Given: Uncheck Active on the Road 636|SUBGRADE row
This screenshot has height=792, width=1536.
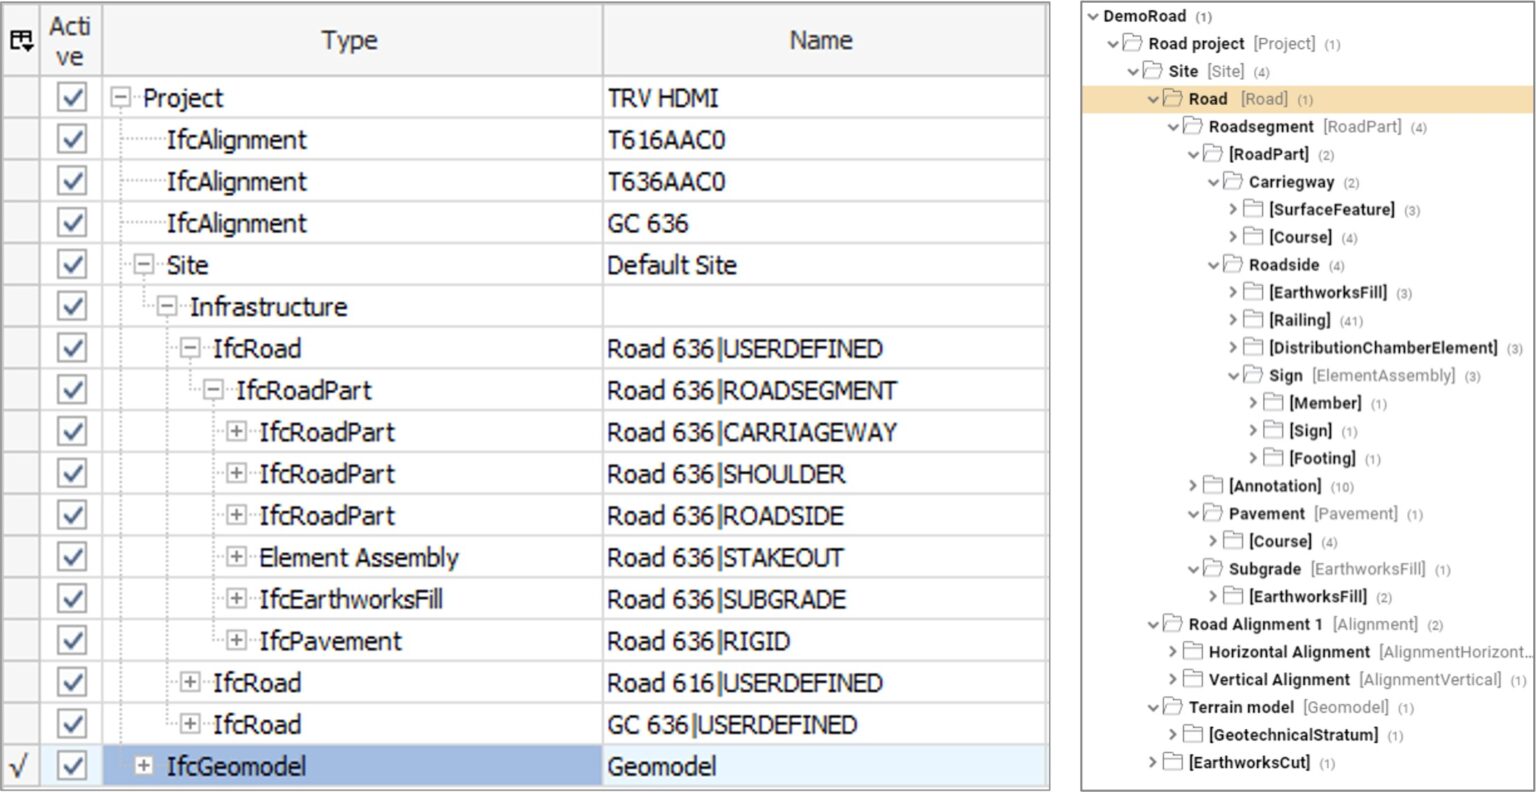Looking at the screenshot, I should 70,598.
